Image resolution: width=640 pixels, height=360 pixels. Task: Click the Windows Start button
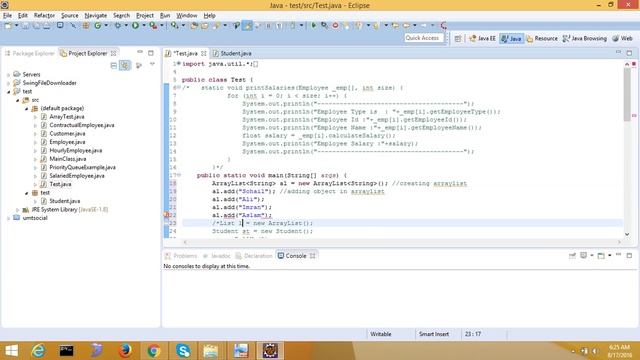click(11, 350)
